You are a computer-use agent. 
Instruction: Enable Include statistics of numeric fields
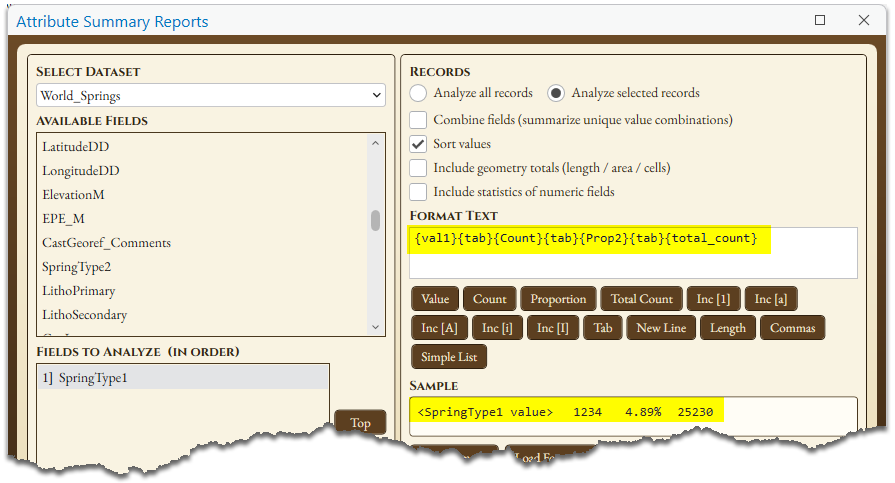point(418,192)
